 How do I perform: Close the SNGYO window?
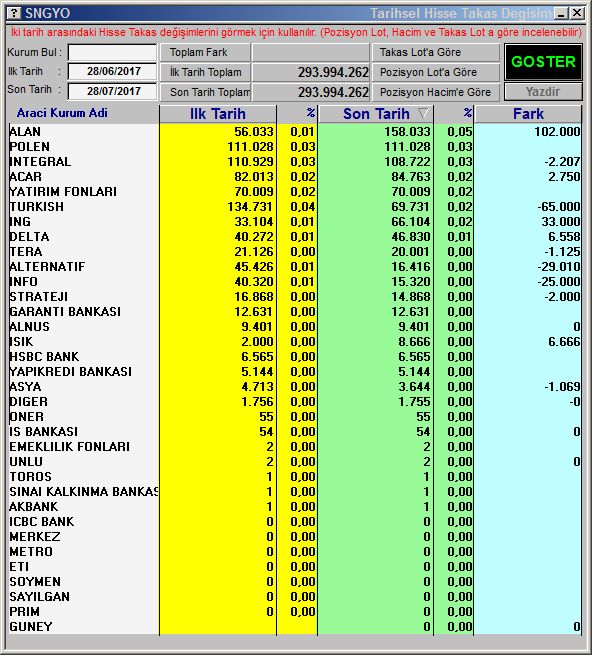click(x=577, y=13)
